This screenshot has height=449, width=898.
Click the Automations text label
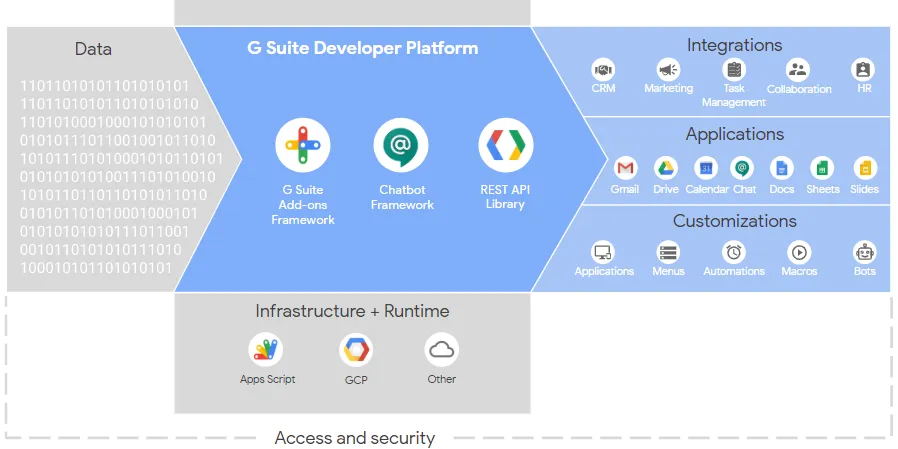734,271
